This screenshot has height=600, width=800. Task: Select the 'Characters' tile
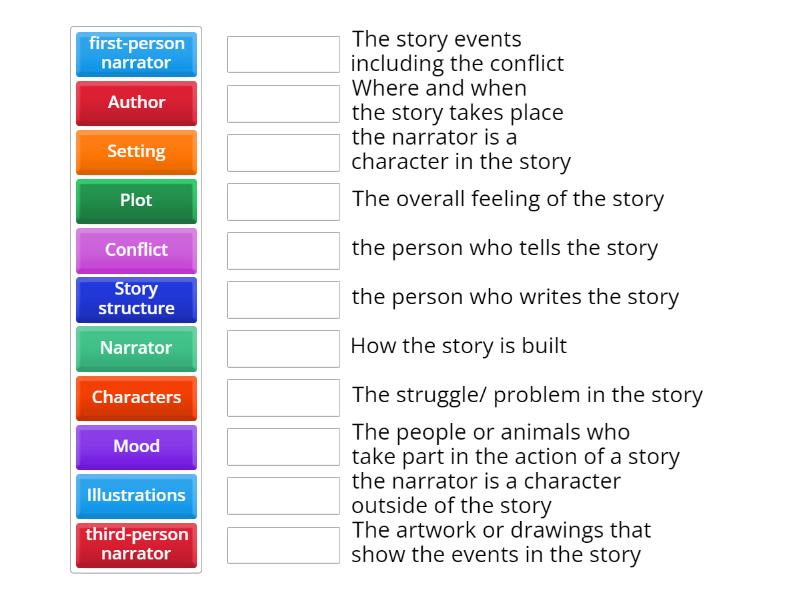coord(137,397)
